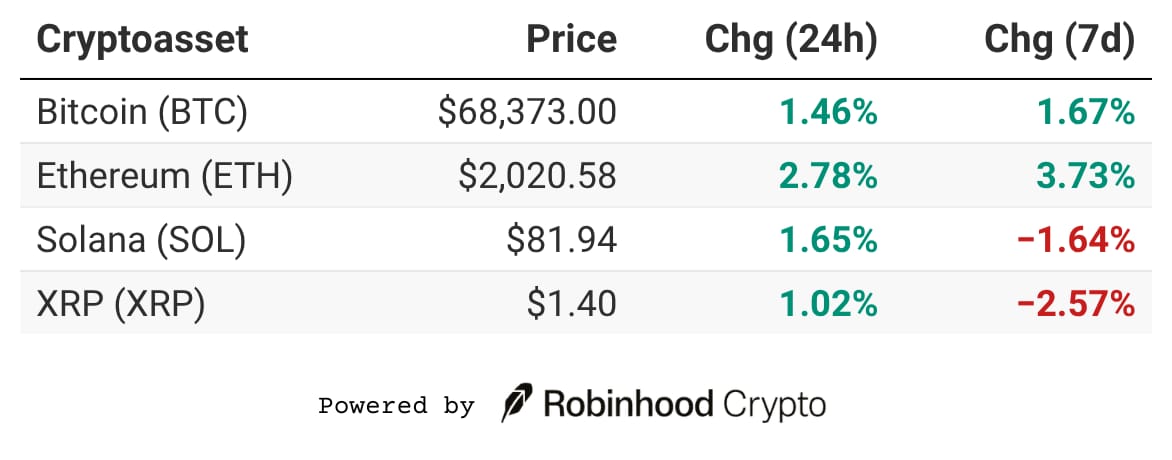The height and width of the screenshot is (460, 1172).
Task: Click Solana price $81.94
Action: [x=561, y=240]
